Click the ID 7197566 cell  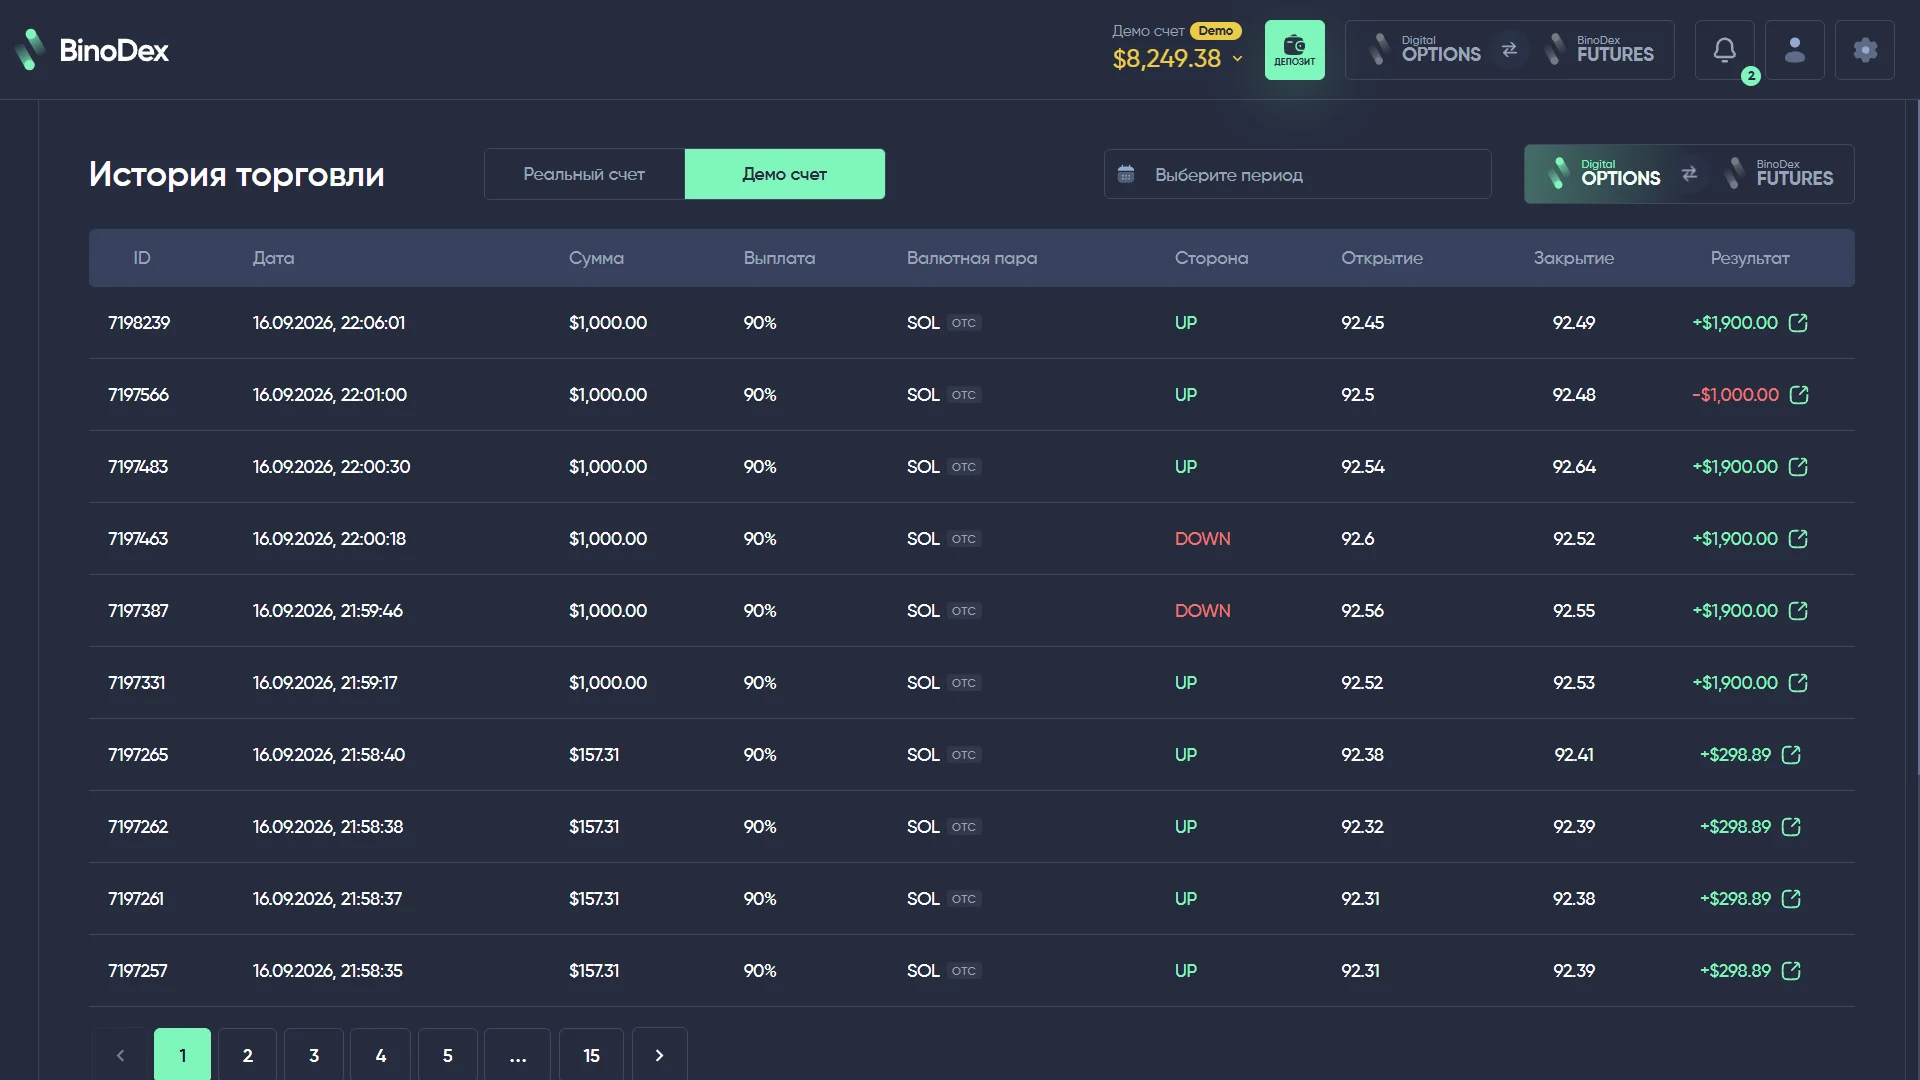tap(138, 395)
